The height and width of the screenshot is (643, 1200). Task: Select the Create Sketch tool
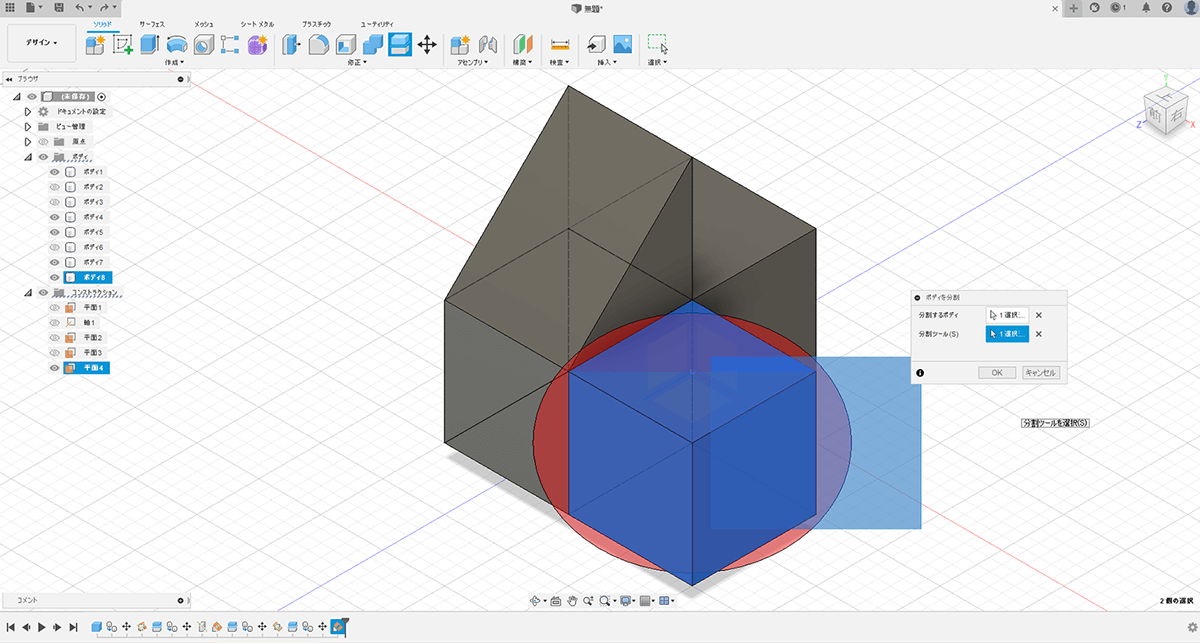click(x=123, y=44)
